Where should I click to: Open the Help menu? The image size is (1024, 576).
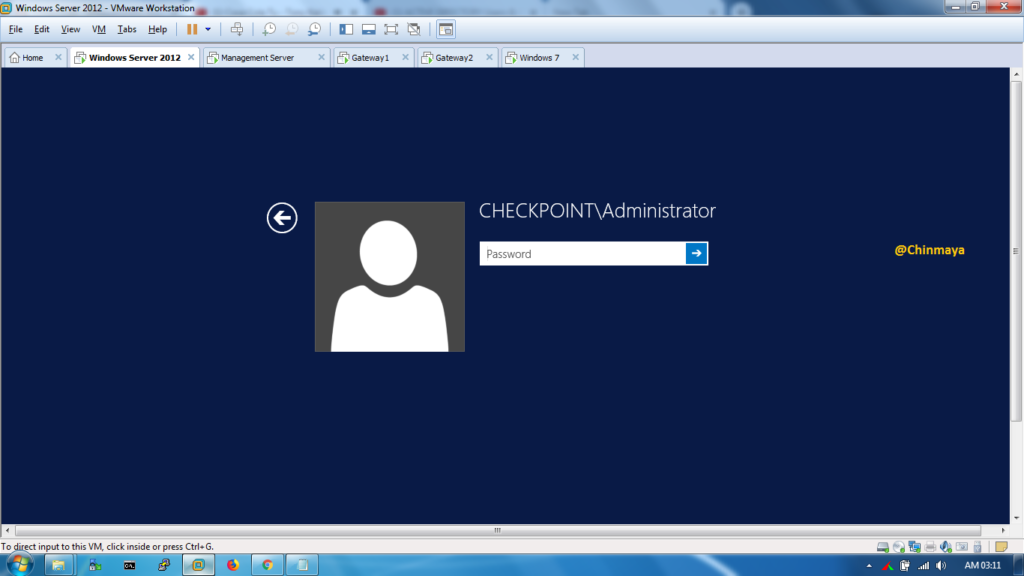coord(157,29)
